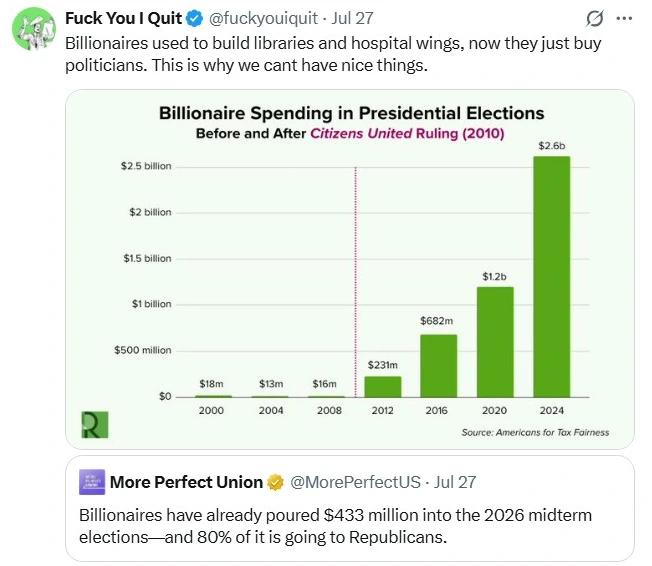Click the Fuck You I Quit display name
The width and height of the screenshot is (652, 566).
point(123,18)
